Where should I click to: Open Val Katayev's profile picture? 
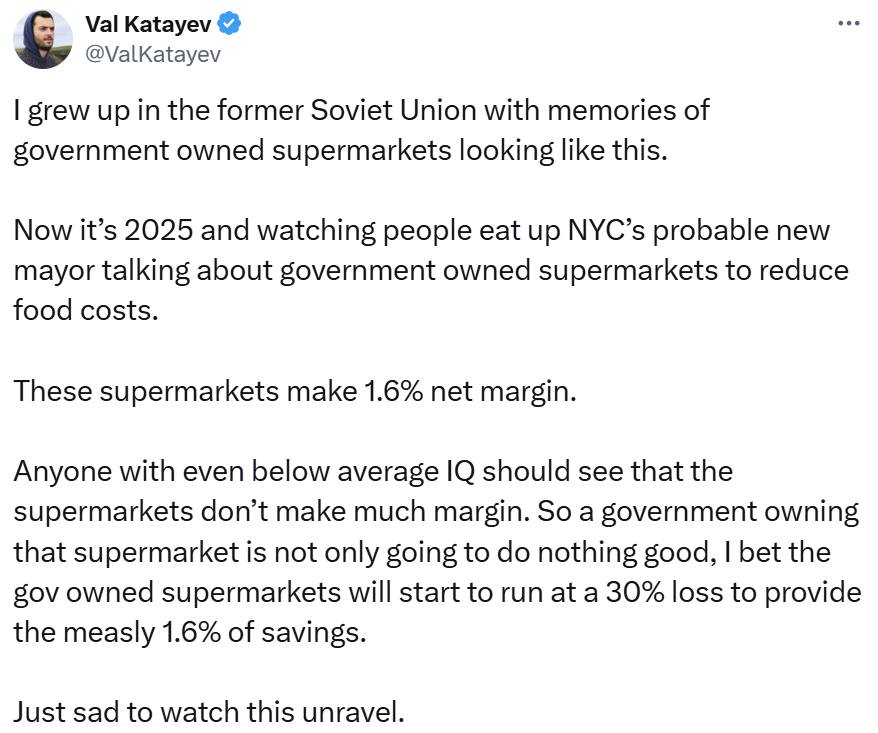(43, 39)
